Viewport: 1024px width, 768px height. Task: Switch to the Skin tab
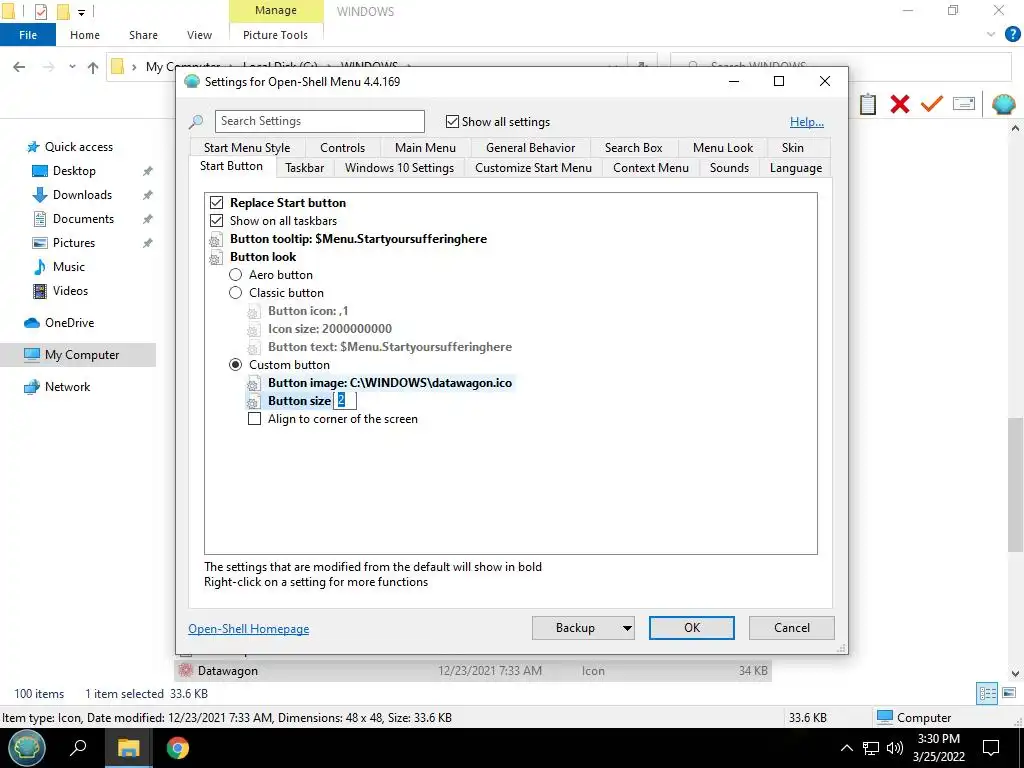[792, 148]
